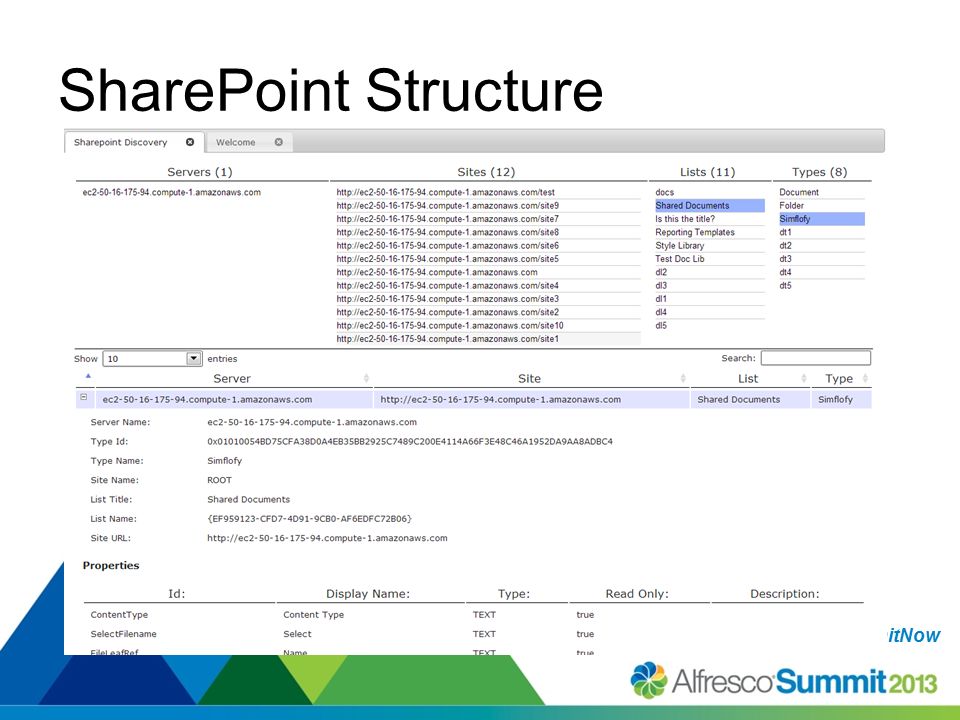Click SelectFilename in the Properties table
Viewport: 960px width, 720px height.
click(124, 634)
